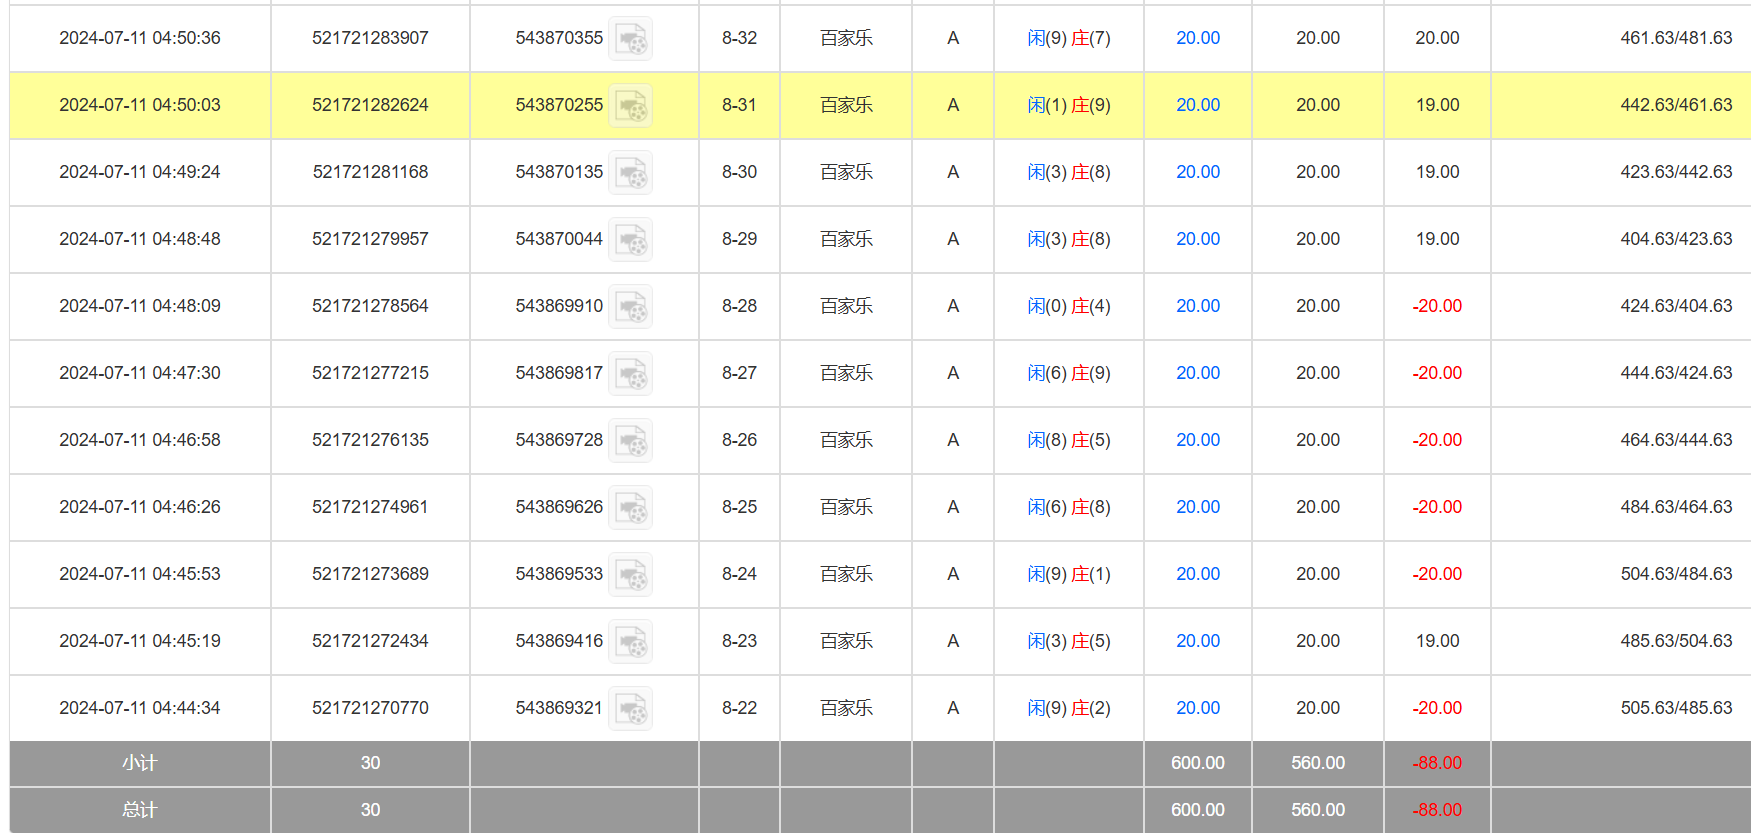Click order number 521721283907
This screenshot has height=833, width=1751.
coord(370,38)
